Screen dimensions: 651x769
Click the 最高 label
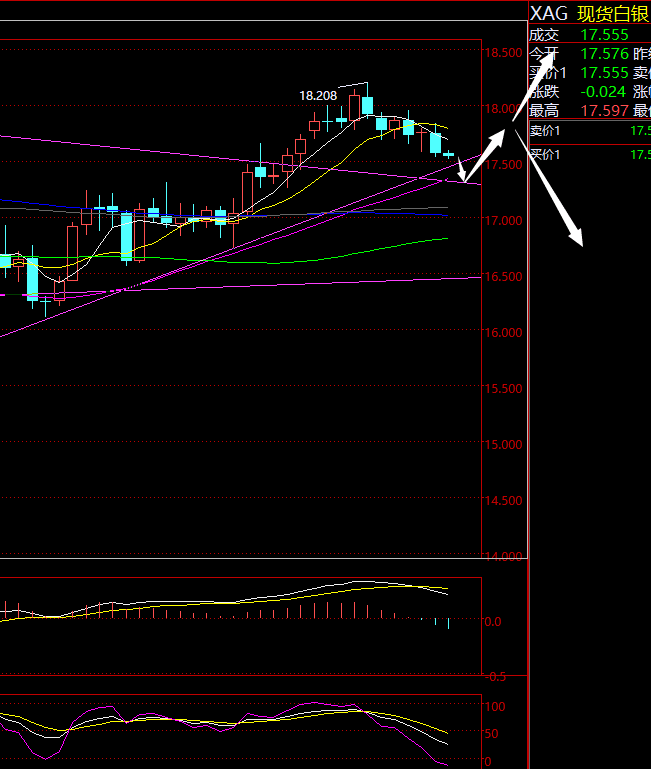(544, 111)
